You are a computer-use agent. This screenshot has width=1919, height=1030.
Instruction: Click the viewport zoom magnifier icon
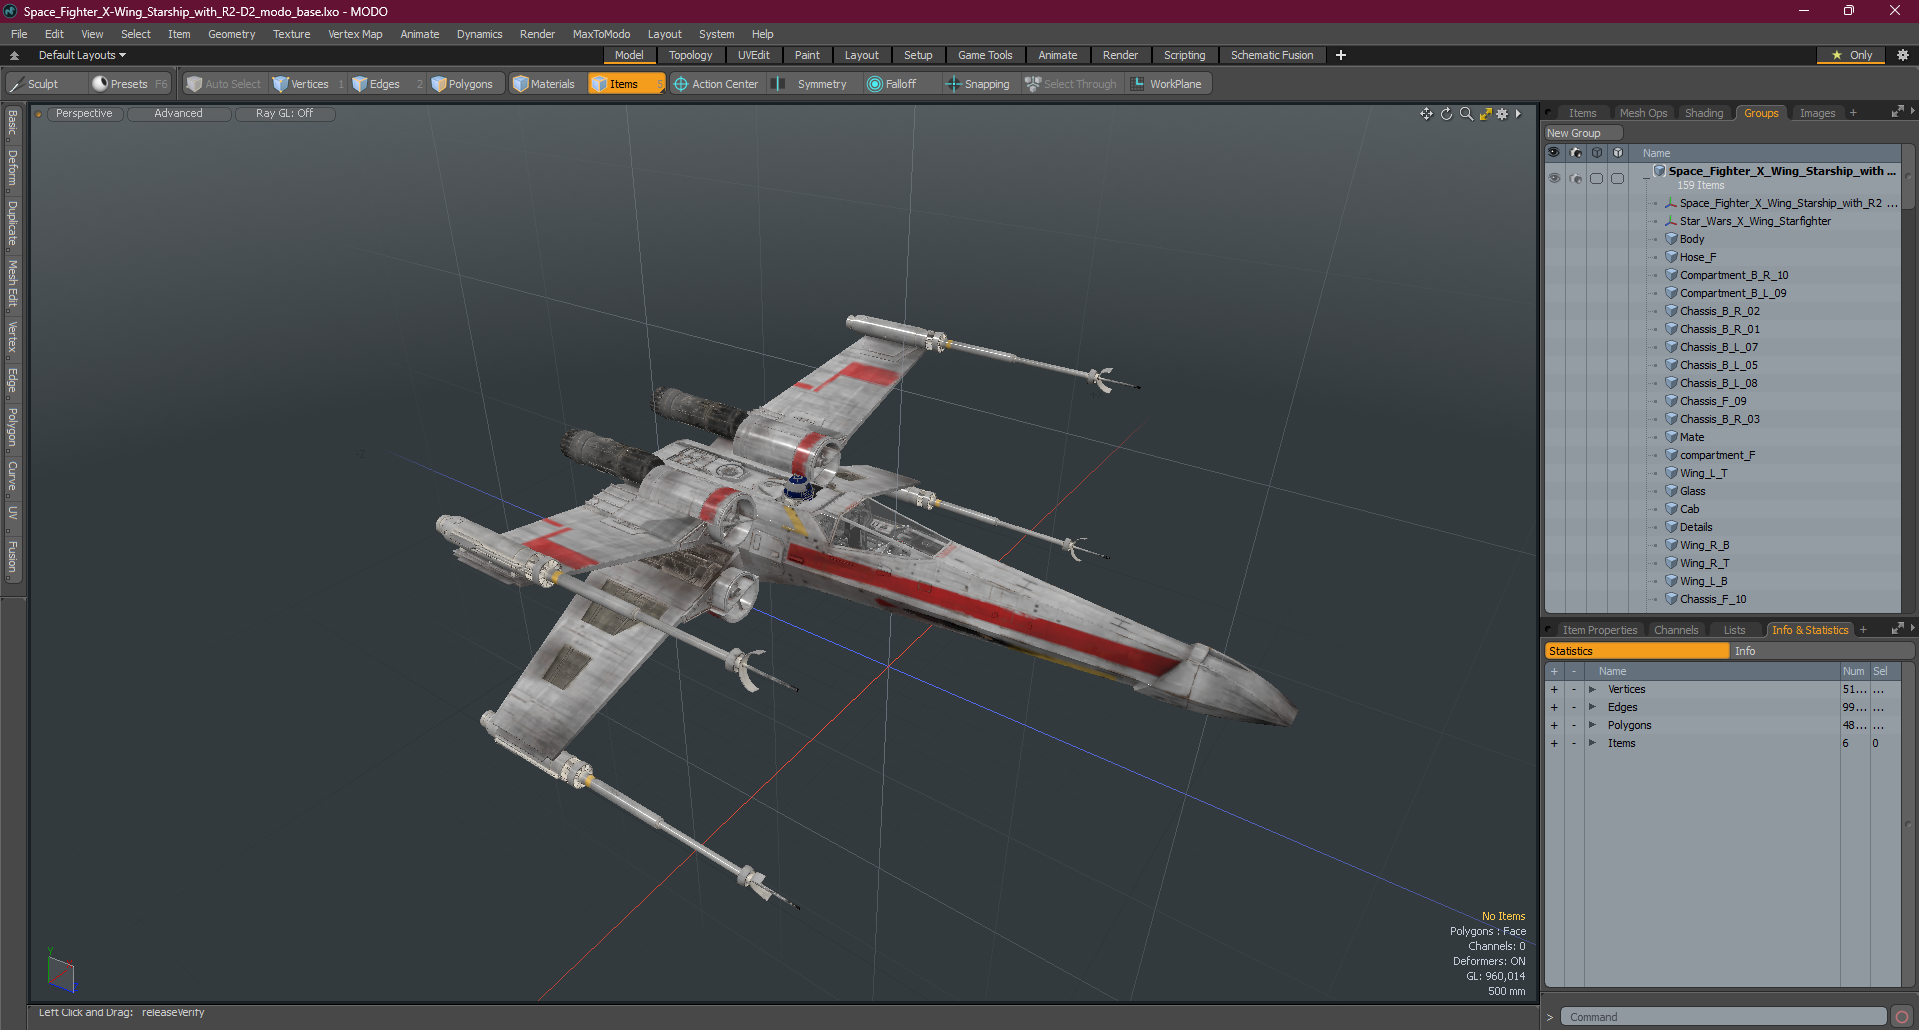pyautogui.click(x=1466, y=114)
